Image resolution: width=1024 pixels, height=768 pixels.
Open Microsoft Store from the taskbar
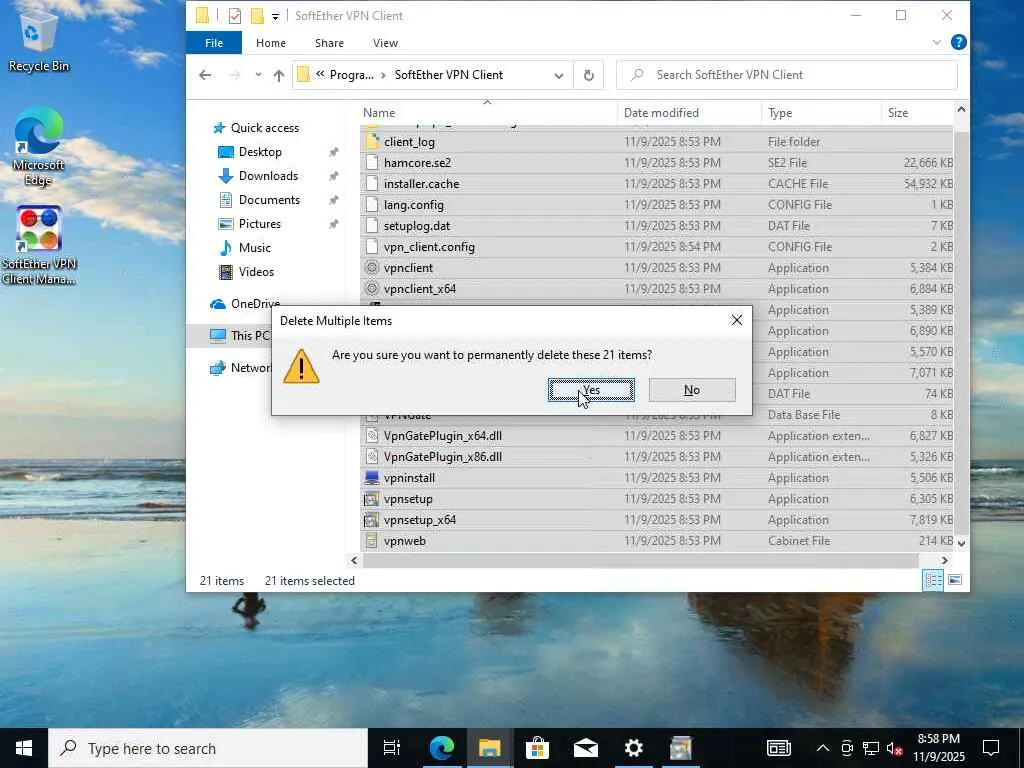click(537, 748)
